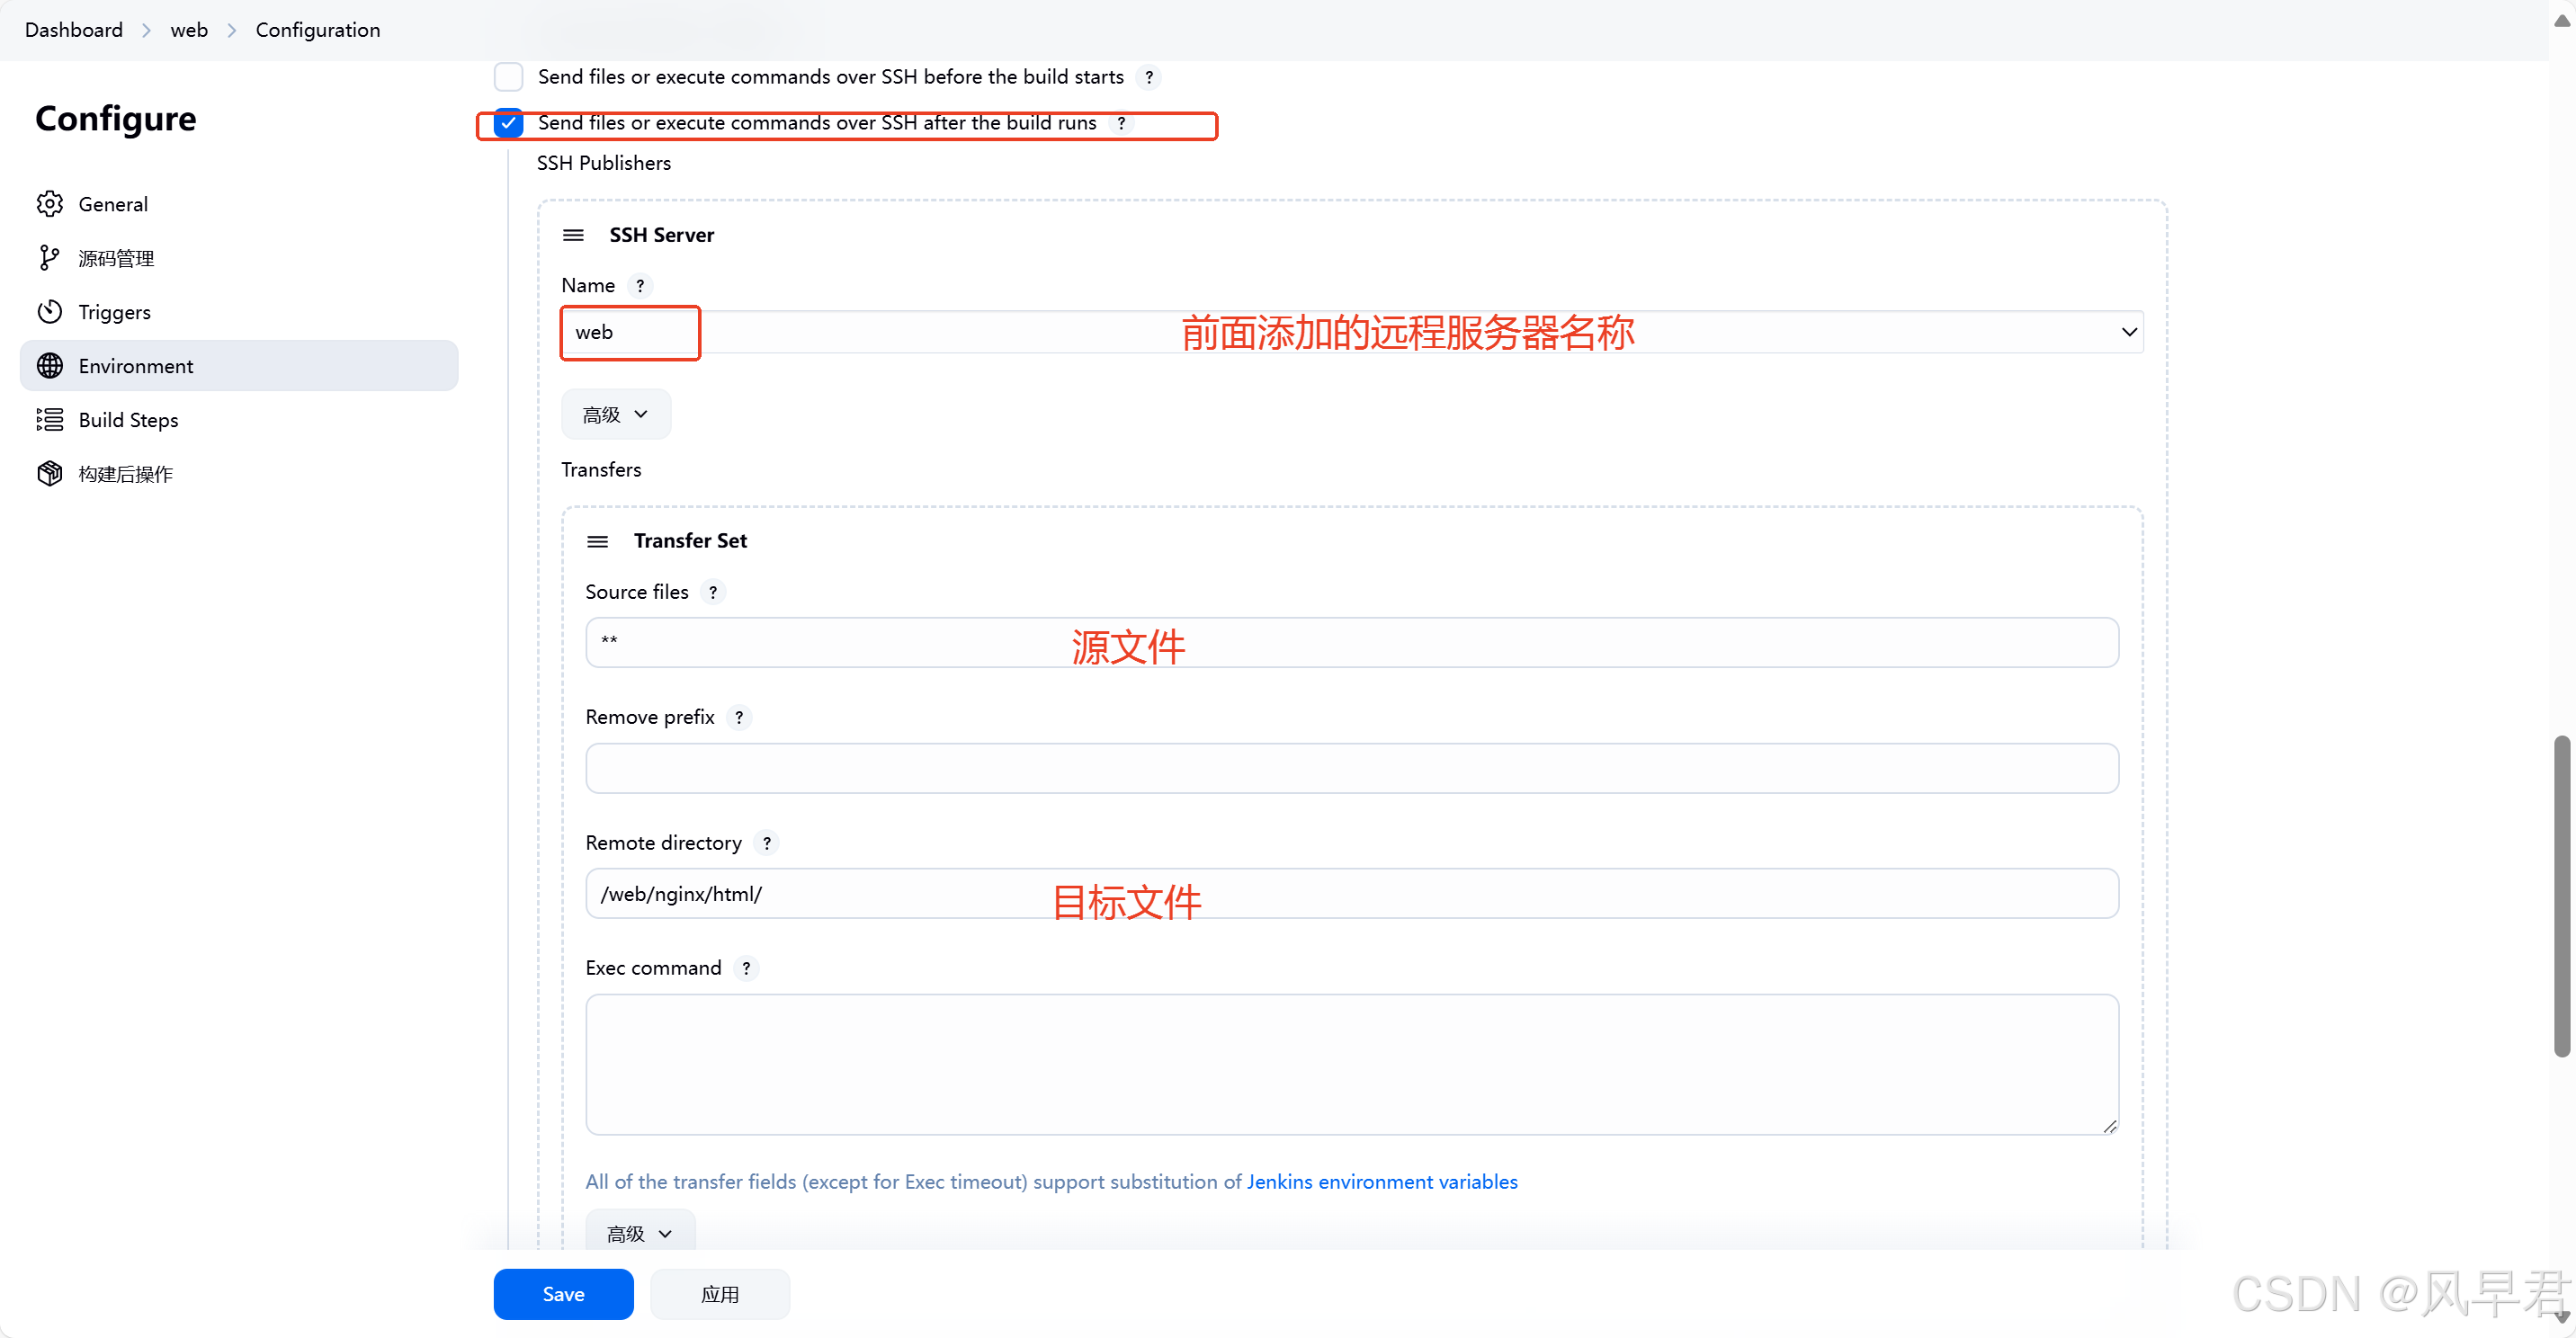This screenshot has height=1338, width=2576.
Task: Click the source management branch icon
Action: tap(48, 258)
